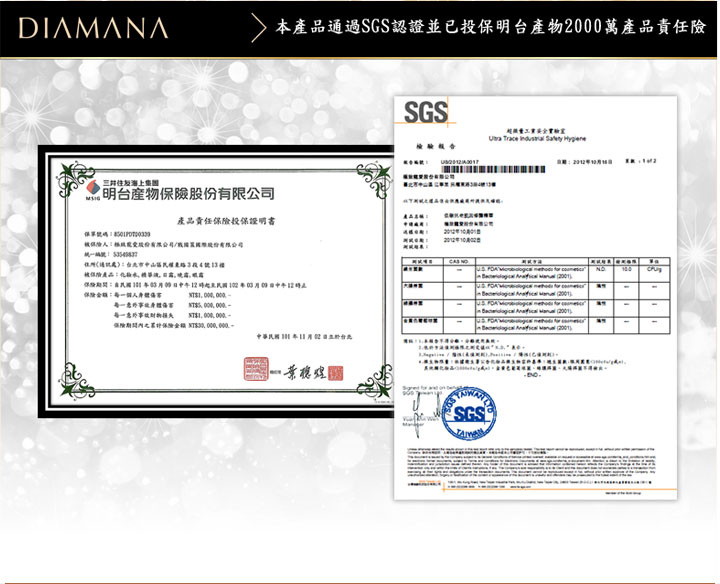Viewport: 720px width, 584px height.
Task: Select the number 53549837 on the certificate
Action: 125,254
